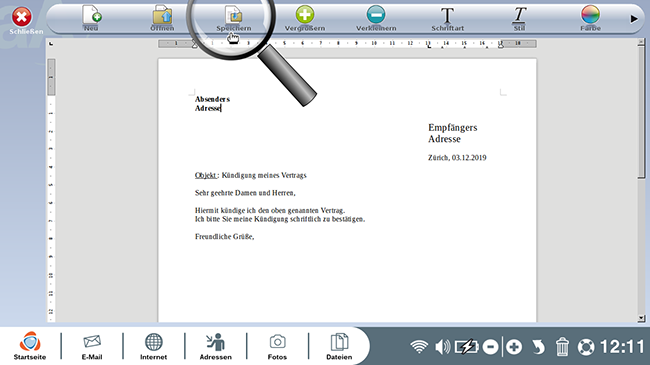
Task: Show more toolbar items with right arrow
Action: point(634,19)
